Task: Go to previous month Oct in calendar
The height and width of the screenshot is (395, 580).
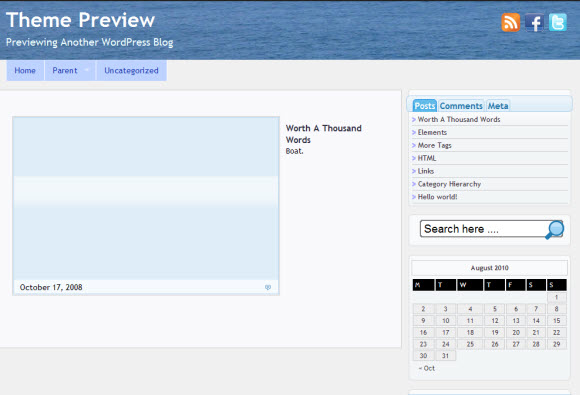Action: tap(426, 368)
